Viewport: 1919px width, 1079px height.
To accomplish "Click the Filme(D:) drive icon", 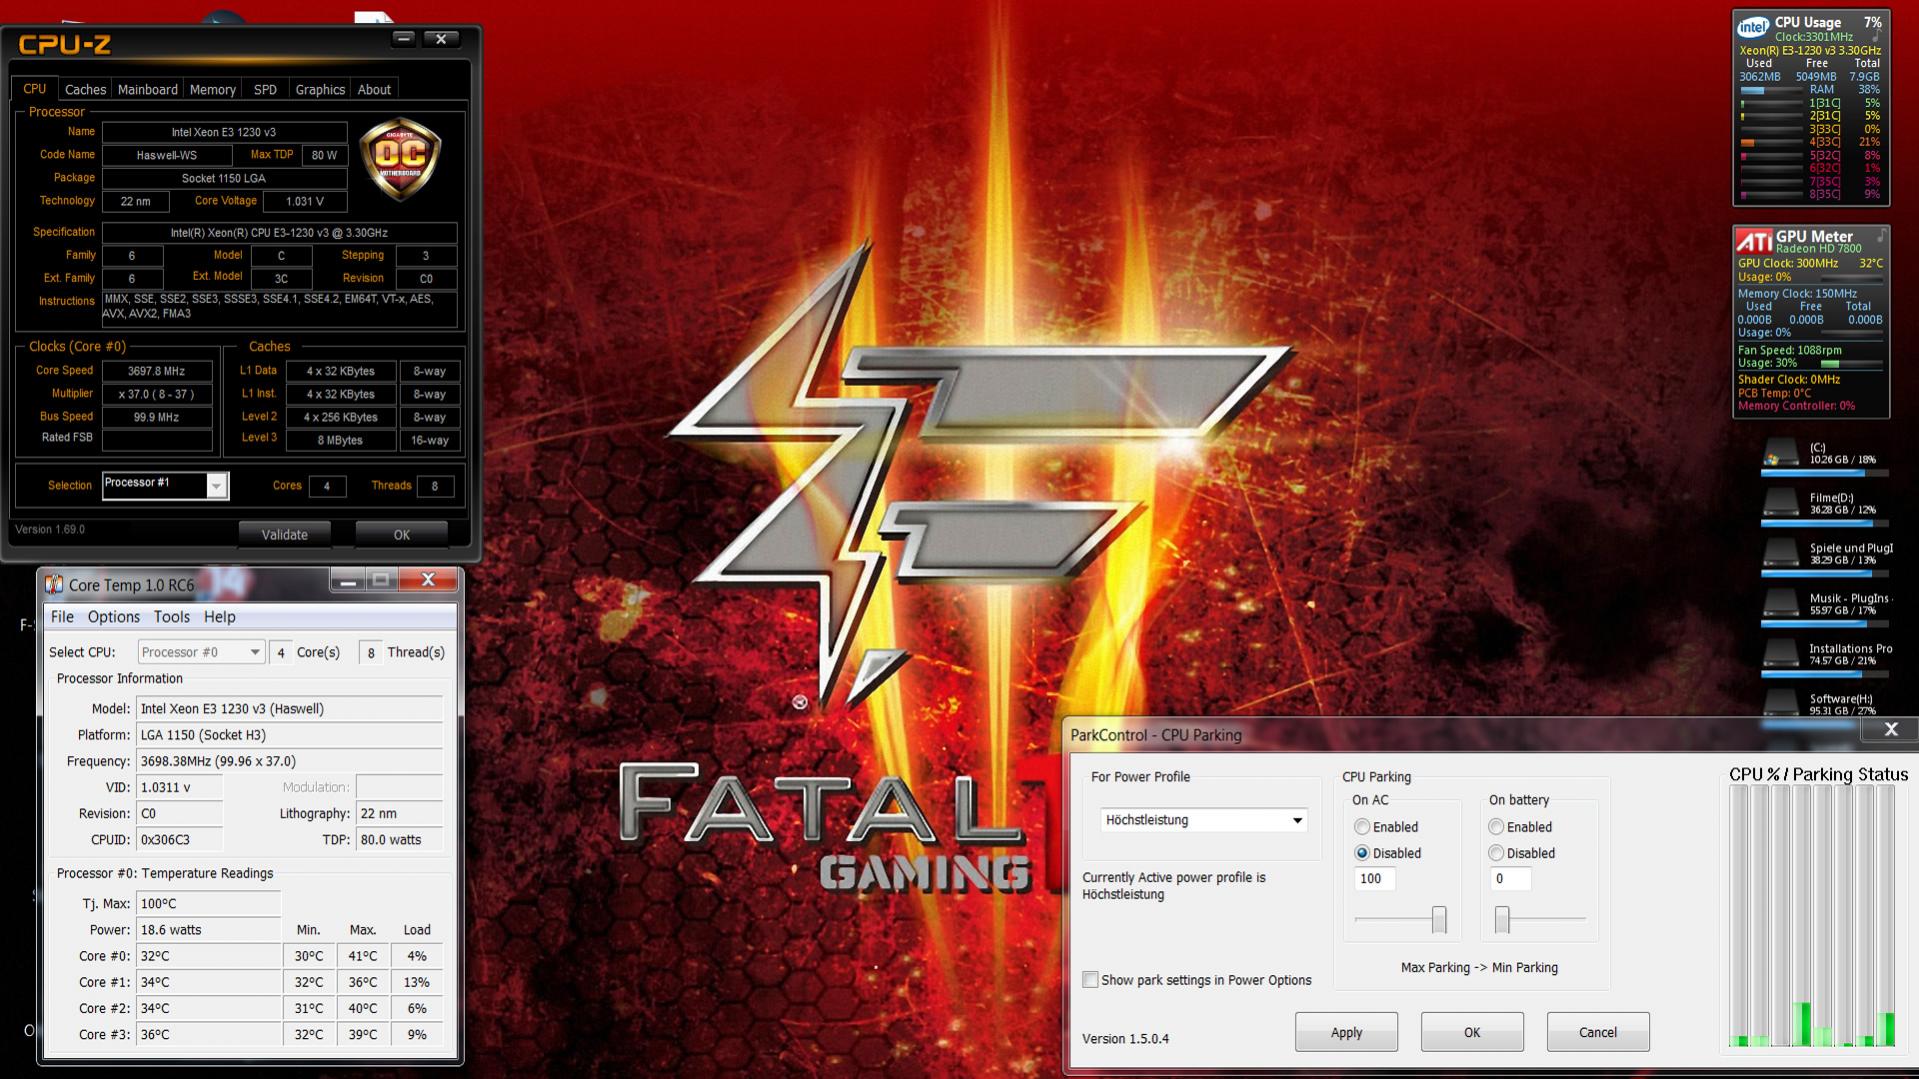I will pos(1780,504).
